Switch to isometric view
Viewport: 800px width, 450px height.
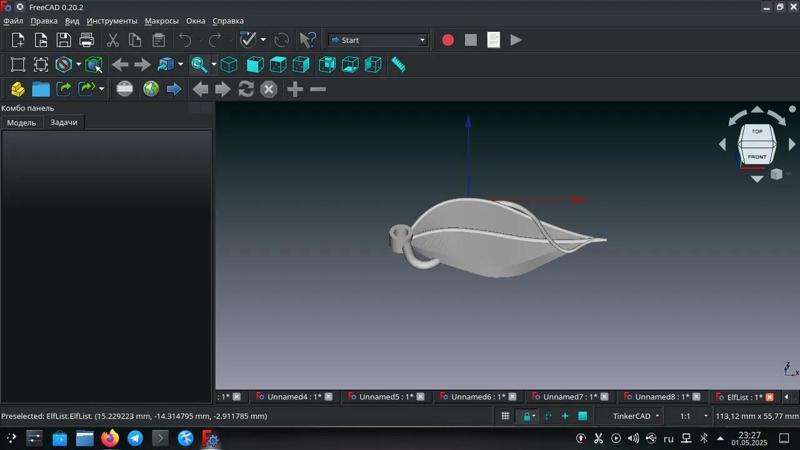[229, 65]
